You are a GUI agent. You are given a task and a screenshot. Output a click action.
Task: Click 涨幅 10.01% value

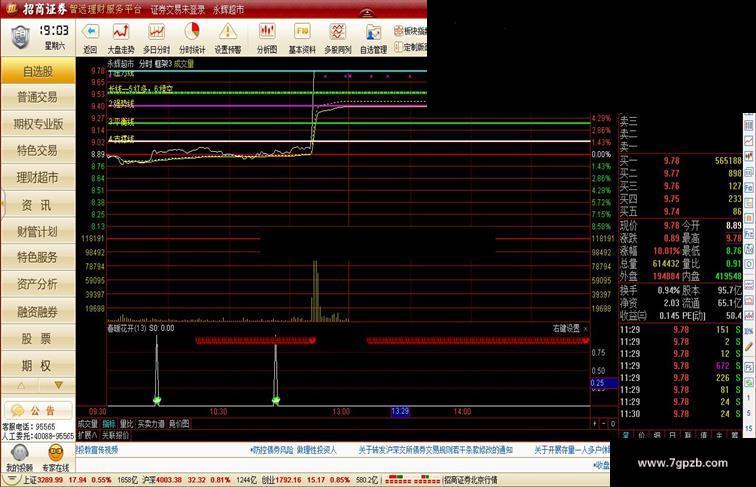[666, 251]
